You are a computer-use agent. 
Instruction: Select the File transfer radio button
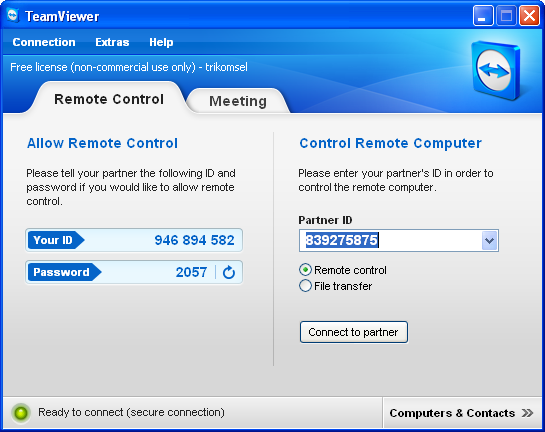(x=305, y=286)
